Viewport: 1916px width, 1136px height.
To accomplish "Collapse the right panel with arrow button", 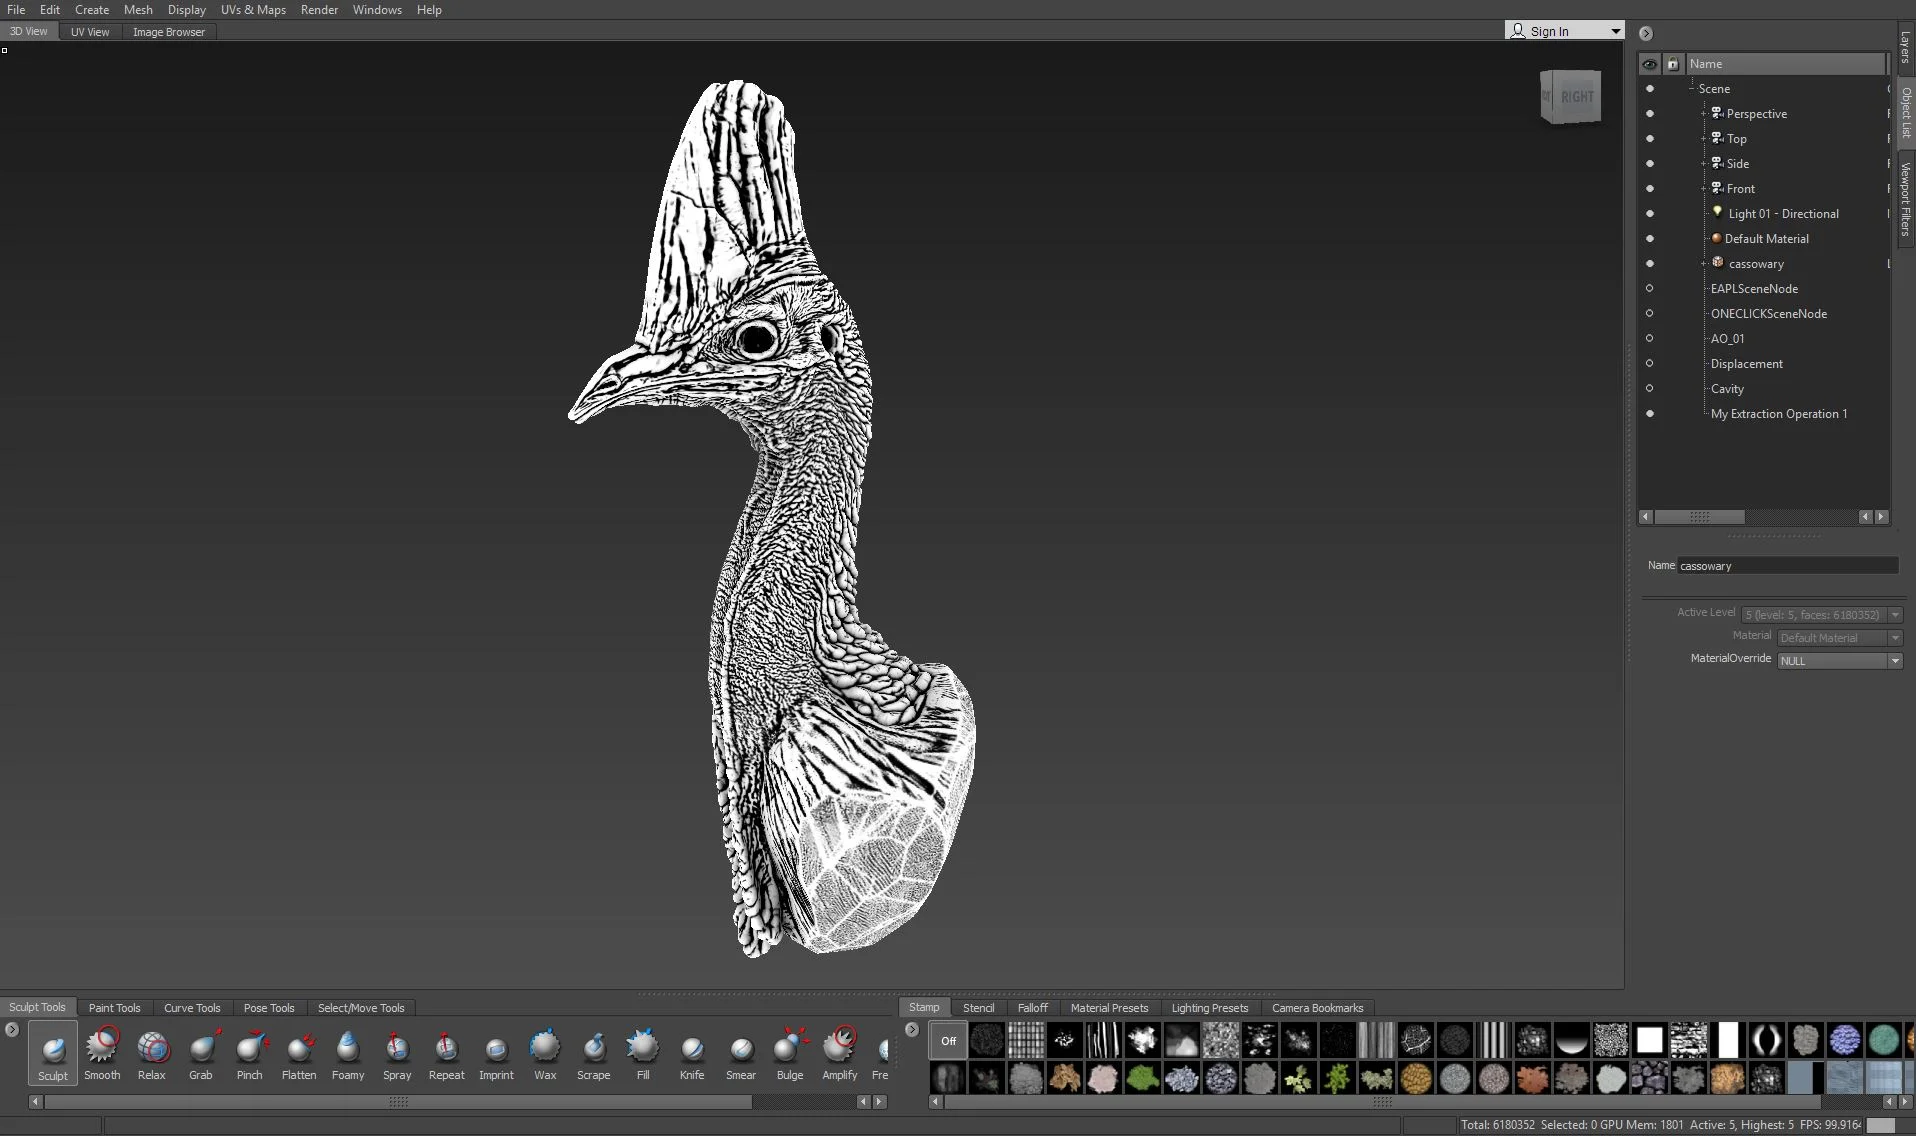I will click(x=1646, y=33).
